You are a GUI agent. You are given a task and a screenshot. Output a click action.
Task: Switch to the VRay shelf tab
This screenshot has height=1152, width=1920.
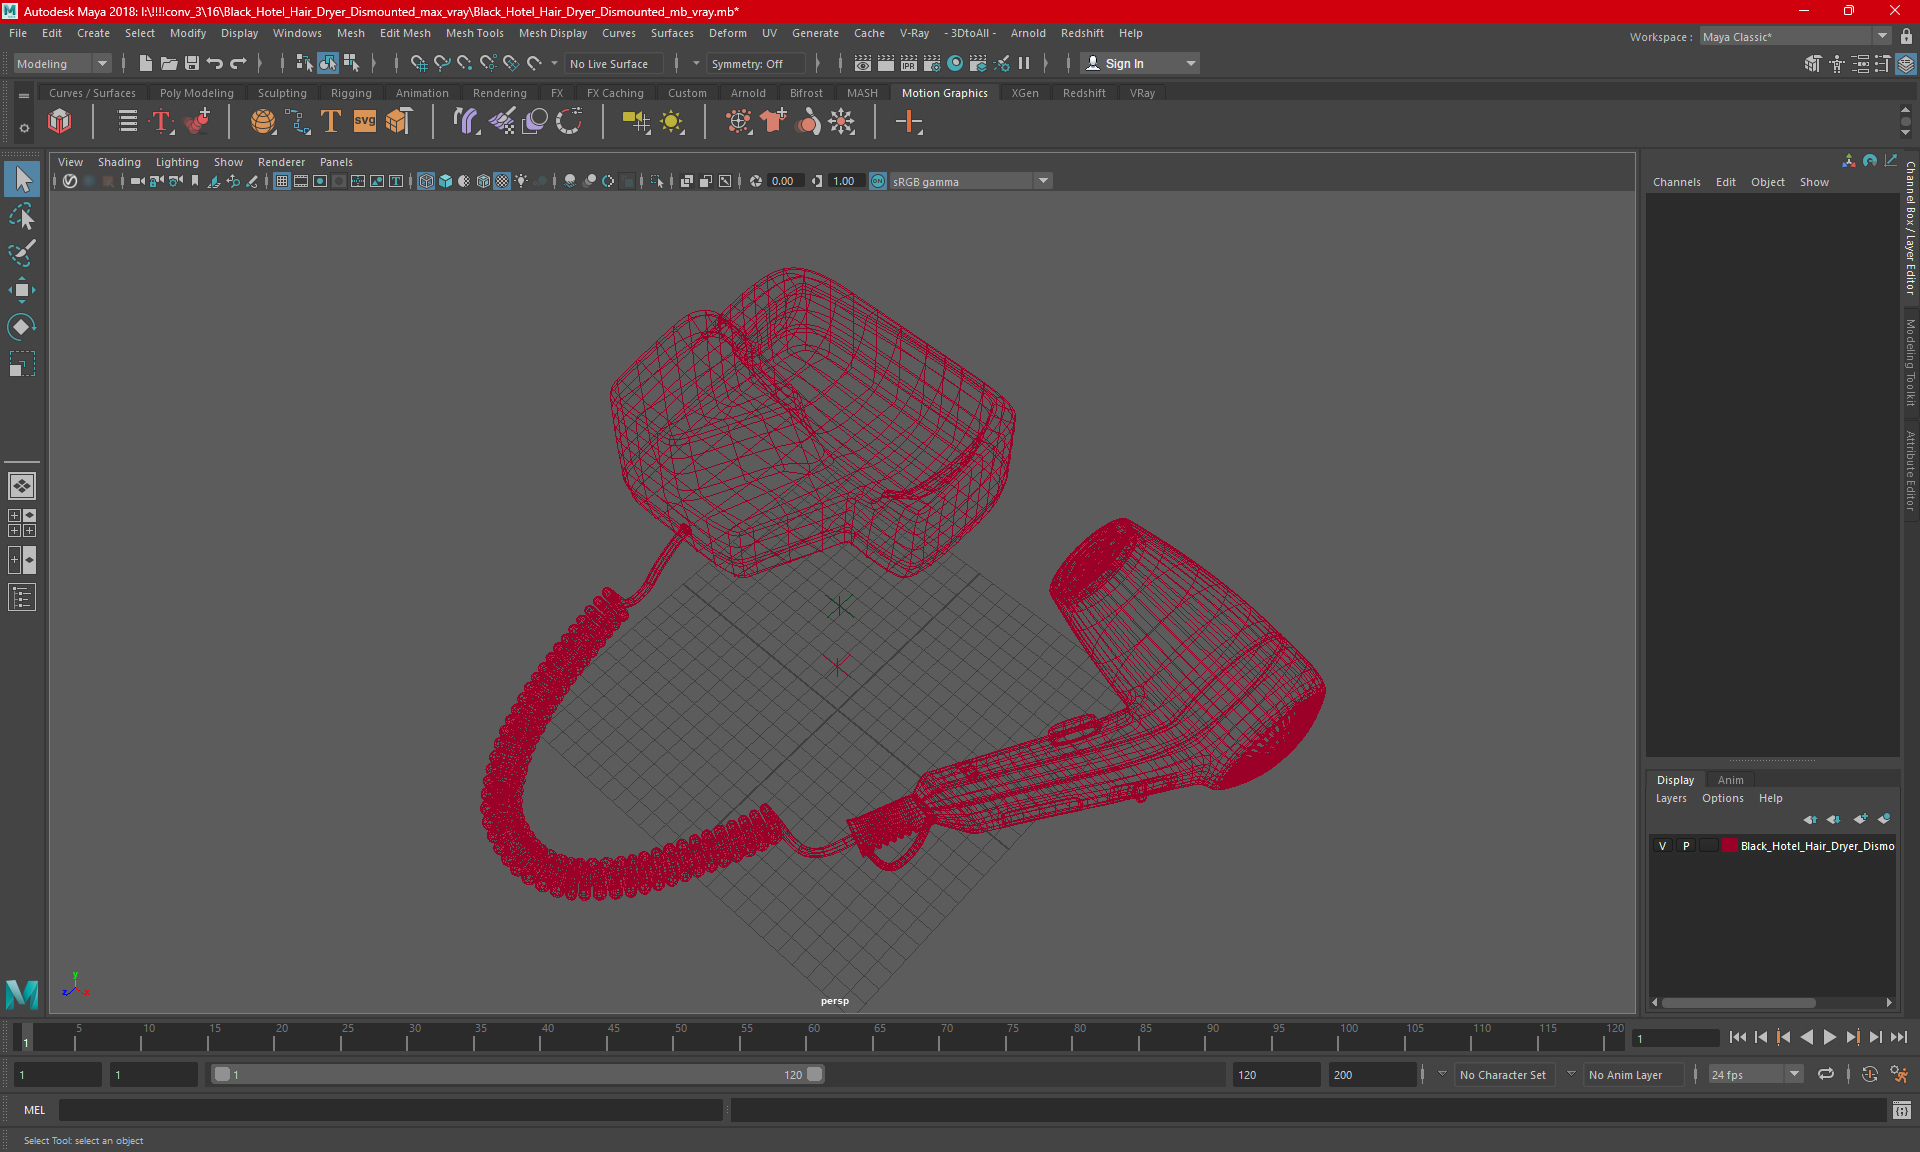click(x=1142, y=93)
